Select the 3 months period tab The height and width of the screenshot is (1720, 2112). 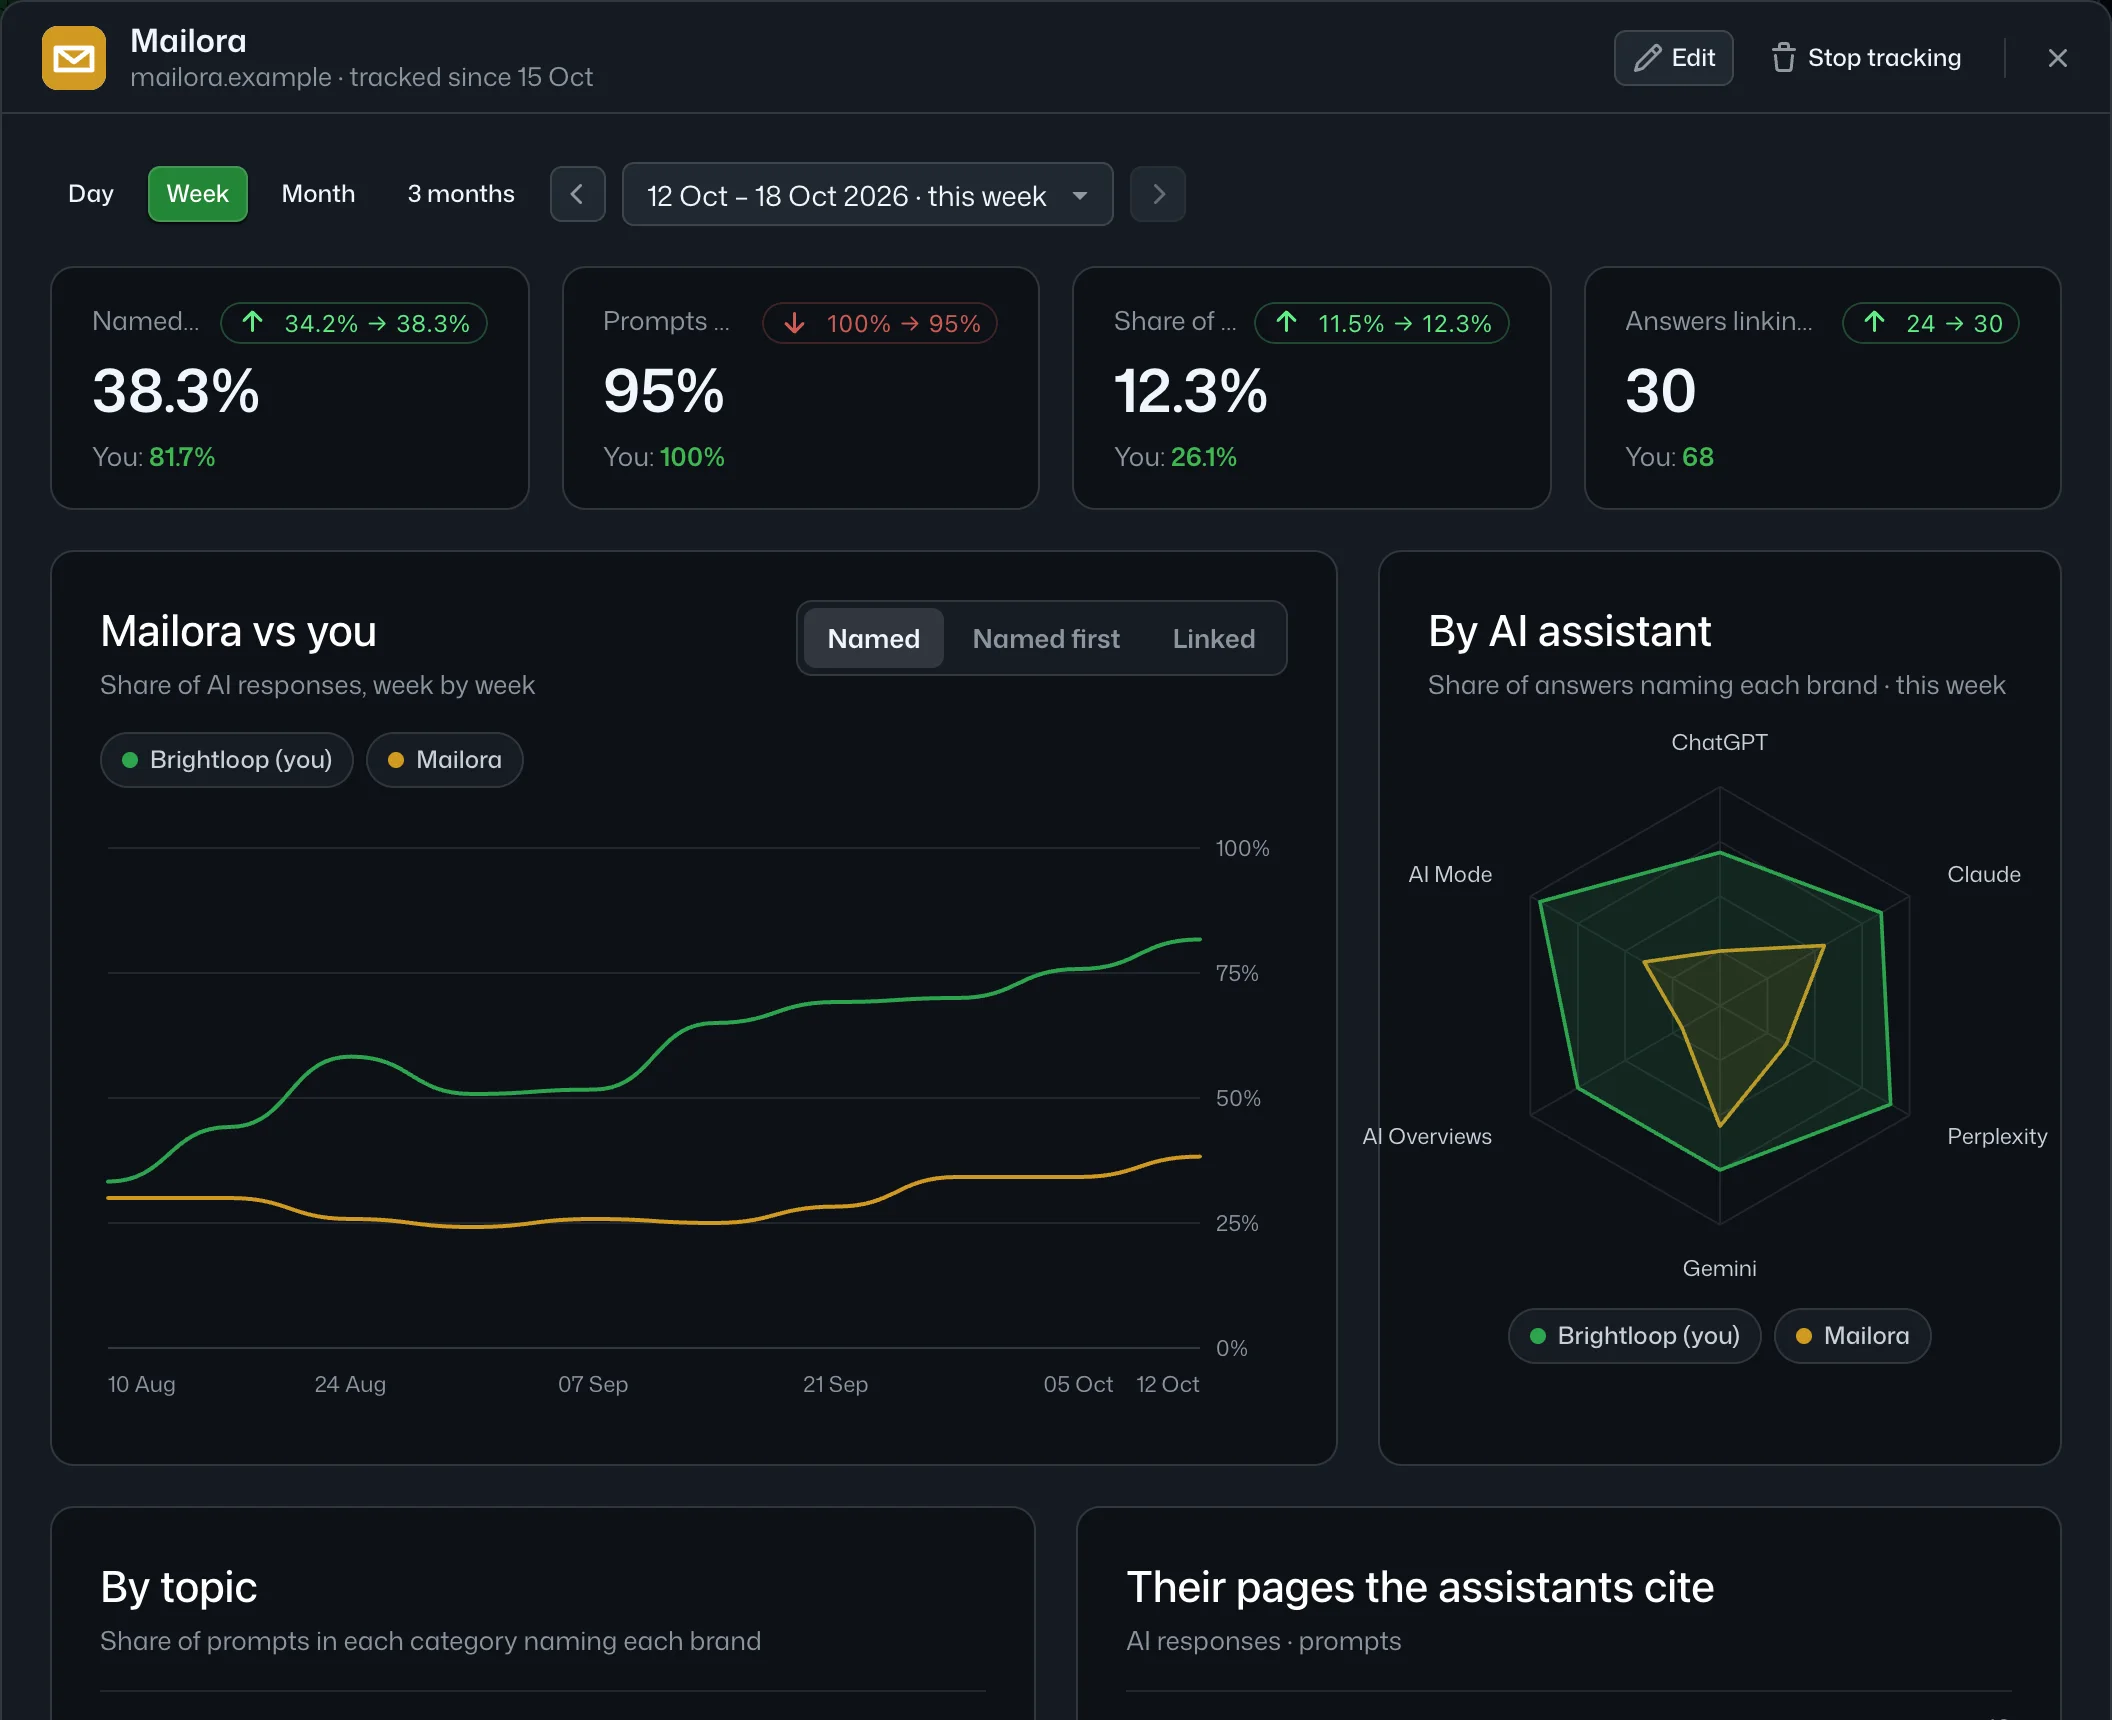tap(461, 194)
